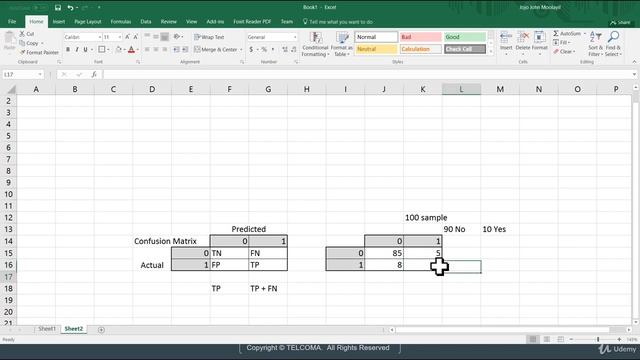Click the Decrease Indent icon
Screen dimensions: 640x360
(176, 49)
